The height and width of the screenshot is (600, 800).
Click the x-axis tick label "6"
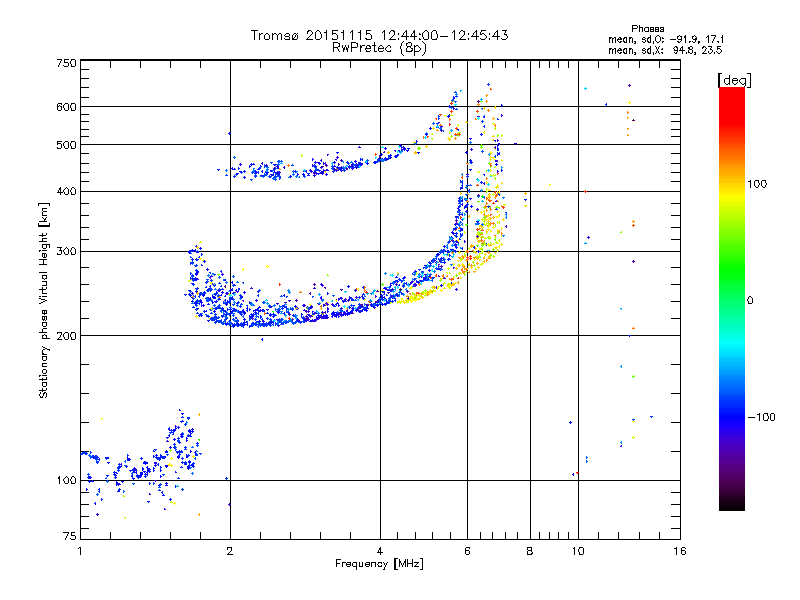click(x=467, y=551)
